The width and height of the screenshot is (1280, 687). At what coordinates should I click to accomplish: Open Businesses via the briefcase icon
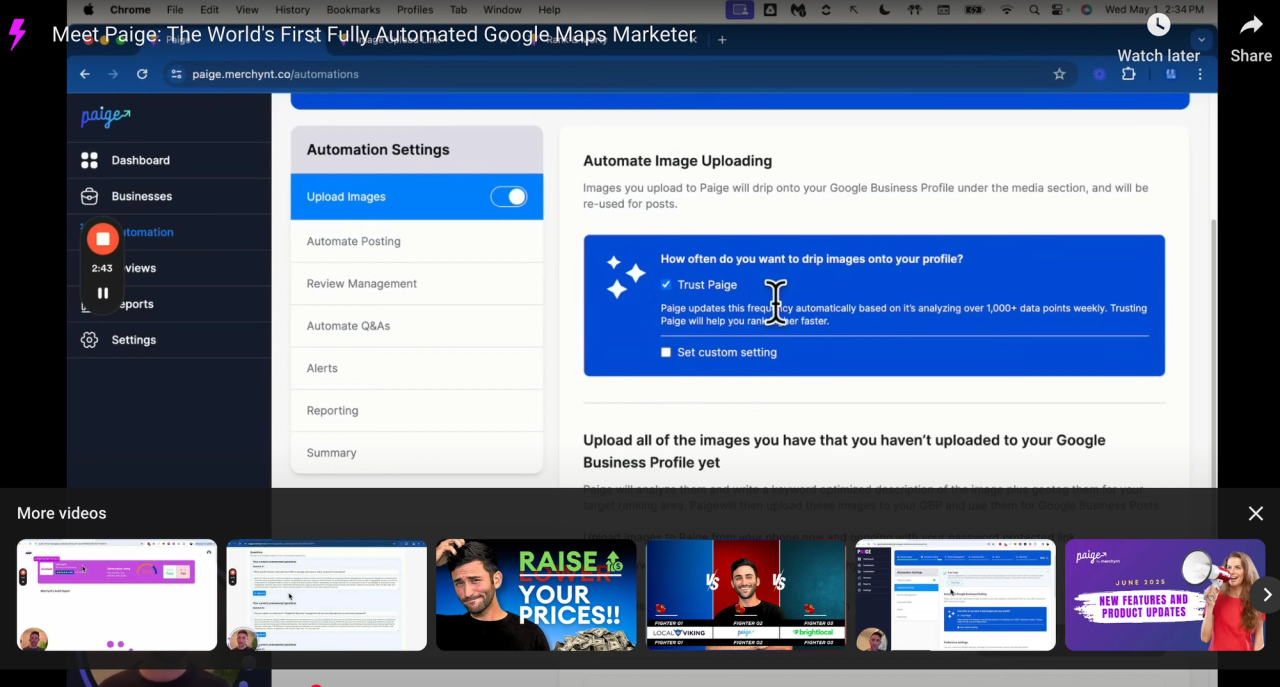coord(89,196)
